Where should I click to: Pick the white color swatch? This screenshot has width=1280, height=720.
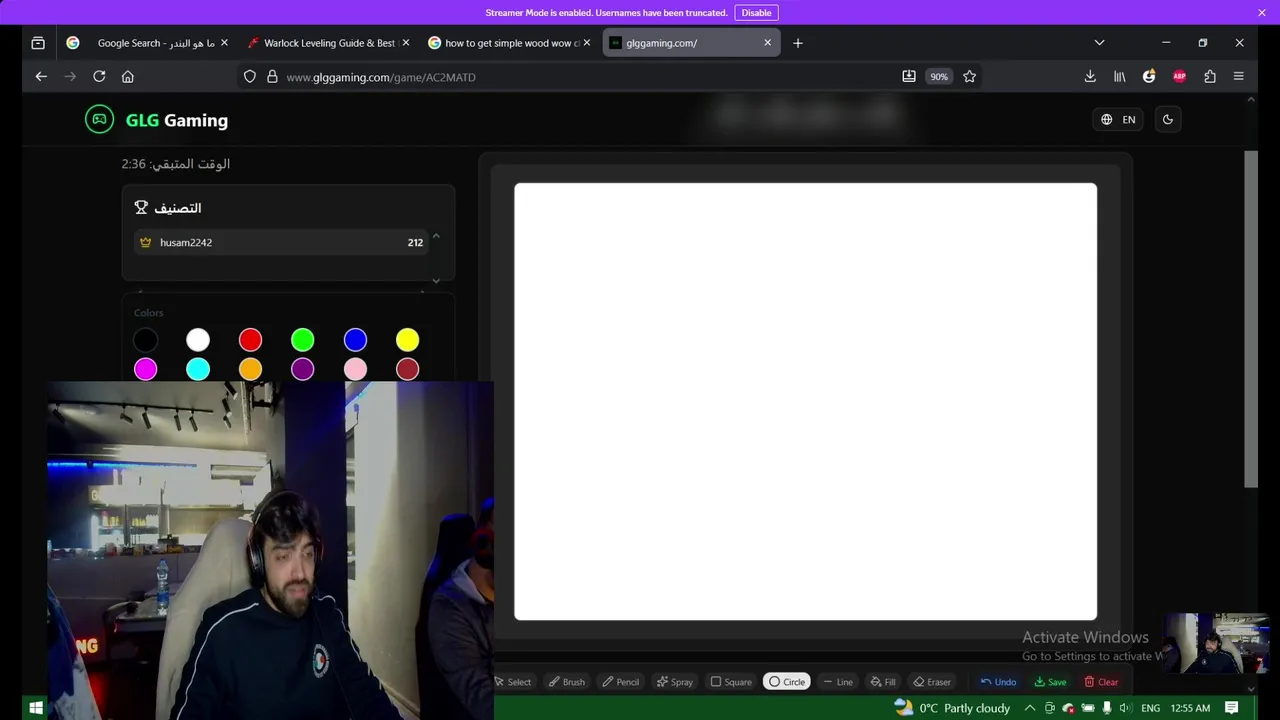coord(198,340)
